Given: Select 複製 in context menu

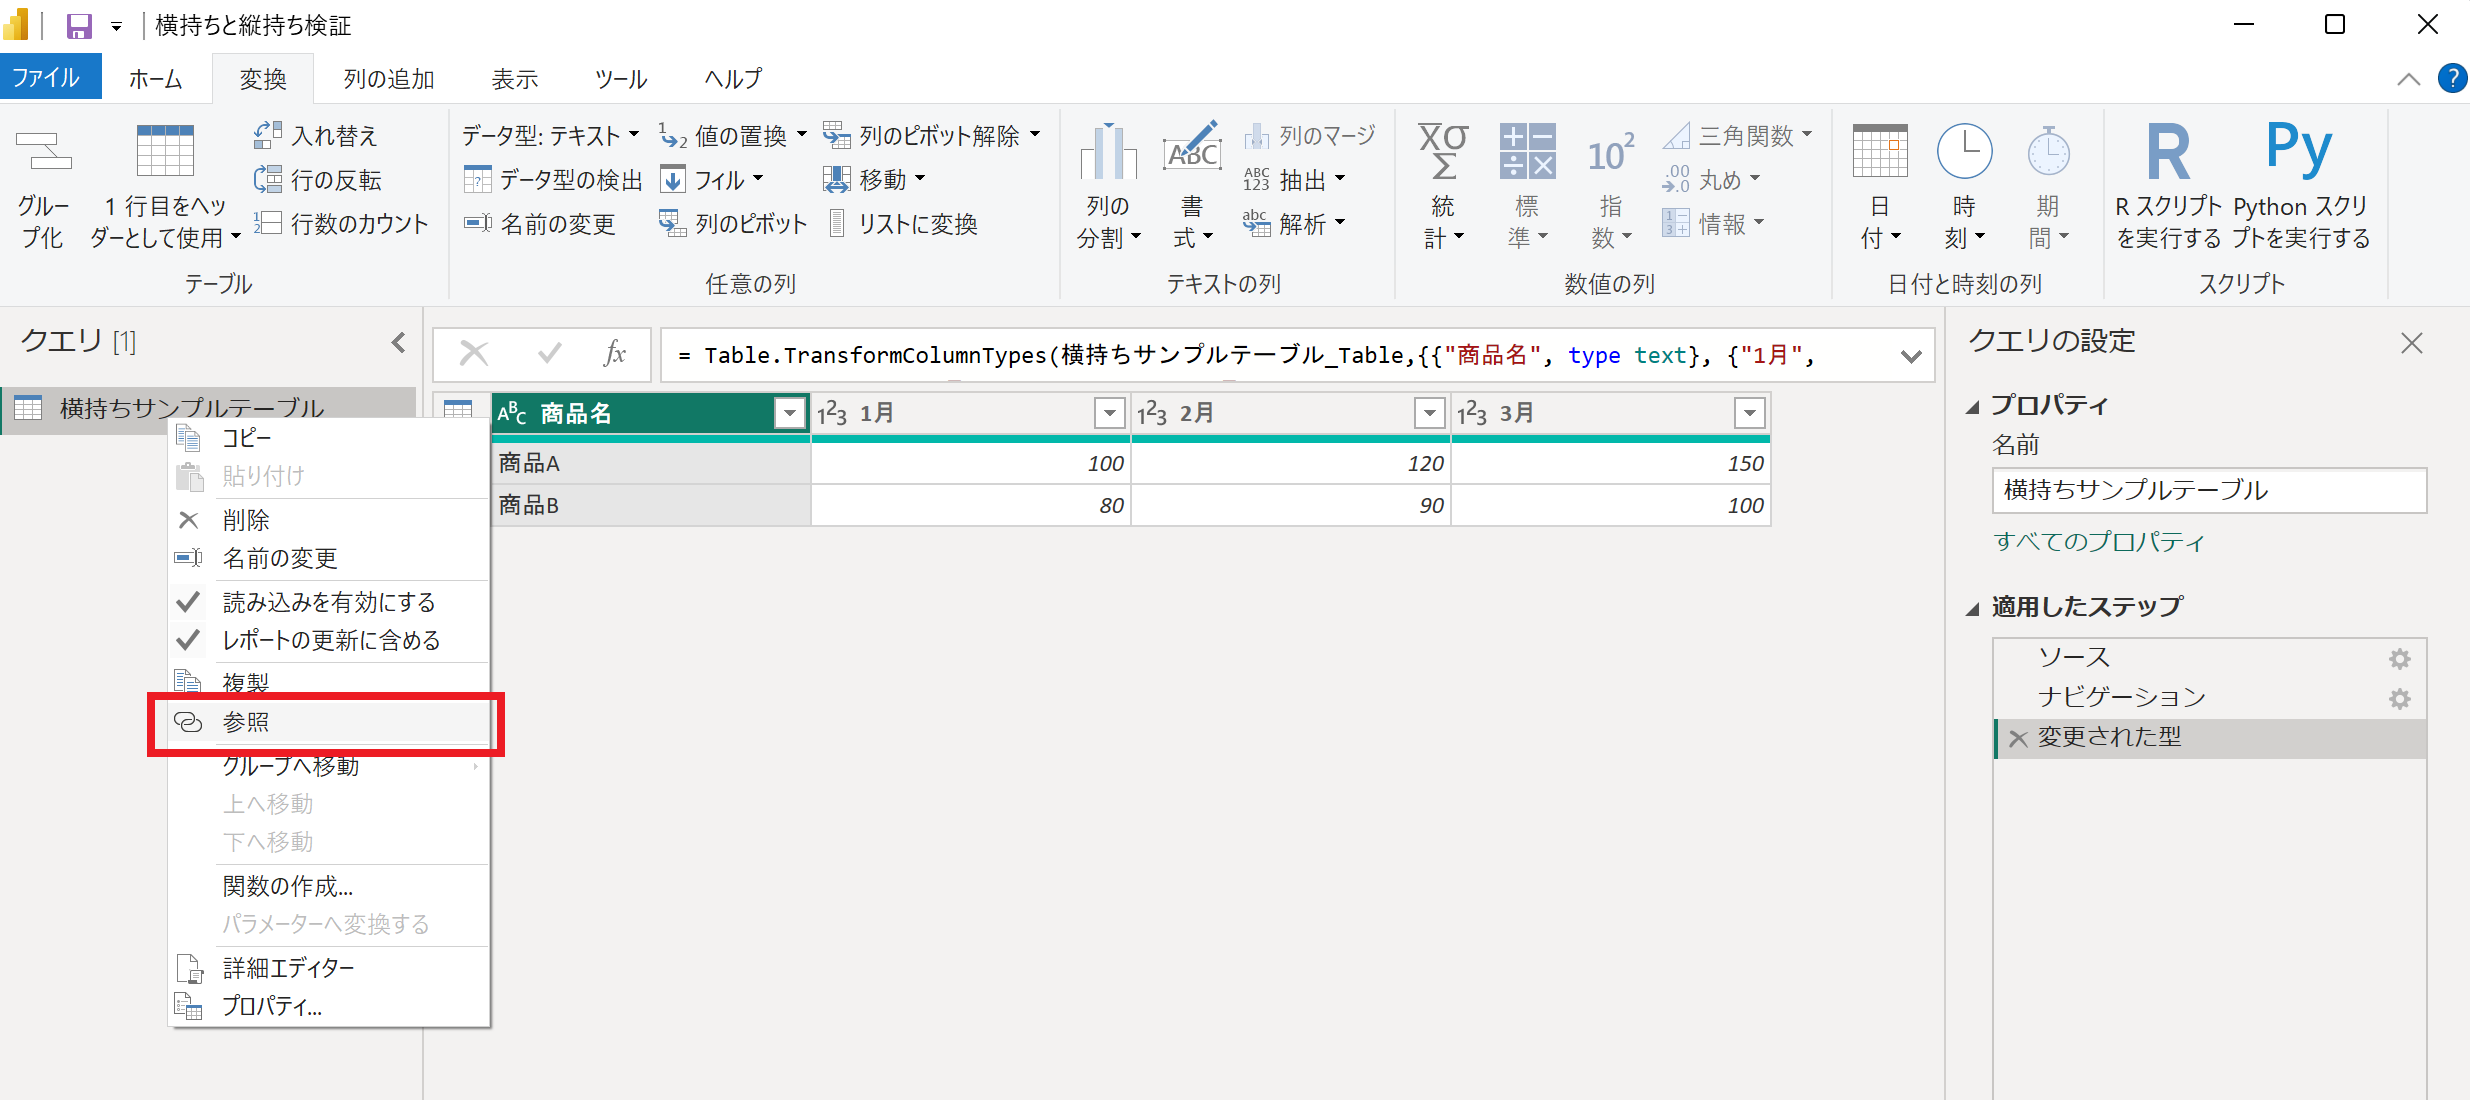Looking at the screenshot, I should [x=329, y=683].
